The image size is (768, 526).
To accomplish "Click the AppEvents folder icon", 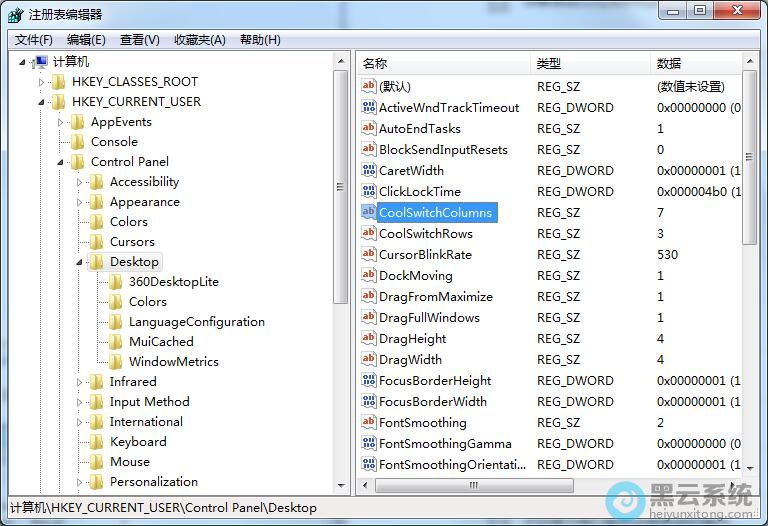I will pos(77,122).
